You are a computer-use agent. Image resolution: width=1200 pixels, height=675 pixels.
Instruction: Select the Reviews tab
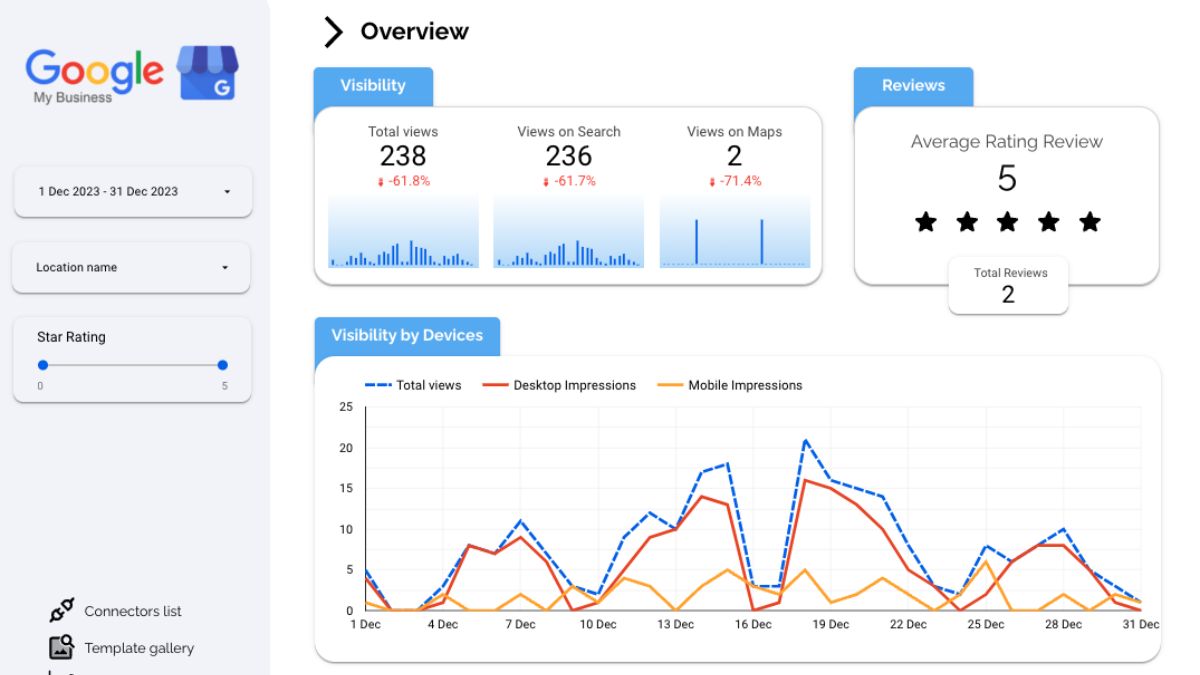tap(913, 86)
